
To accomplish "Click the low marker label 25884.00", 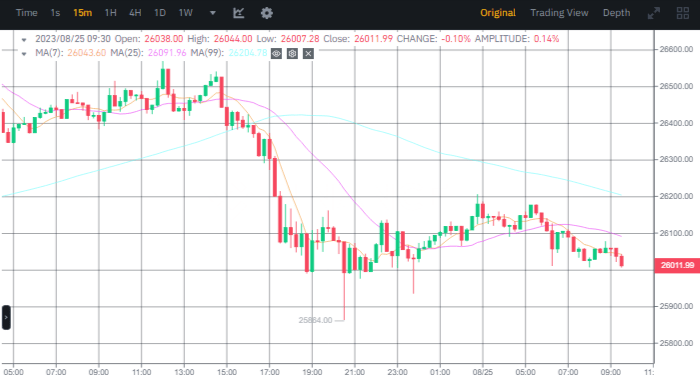I will [315, 320].
